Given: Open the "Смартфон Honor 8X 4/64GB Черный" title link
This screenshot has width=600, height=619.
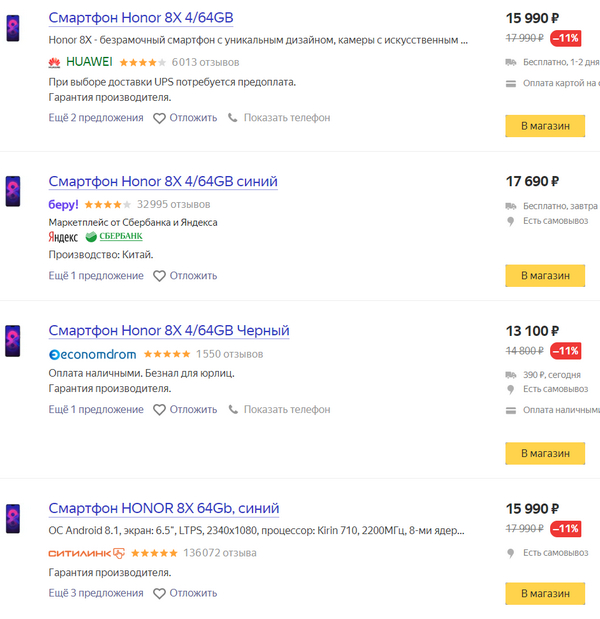Looking at the screenshot, I should tap(169, 330).
